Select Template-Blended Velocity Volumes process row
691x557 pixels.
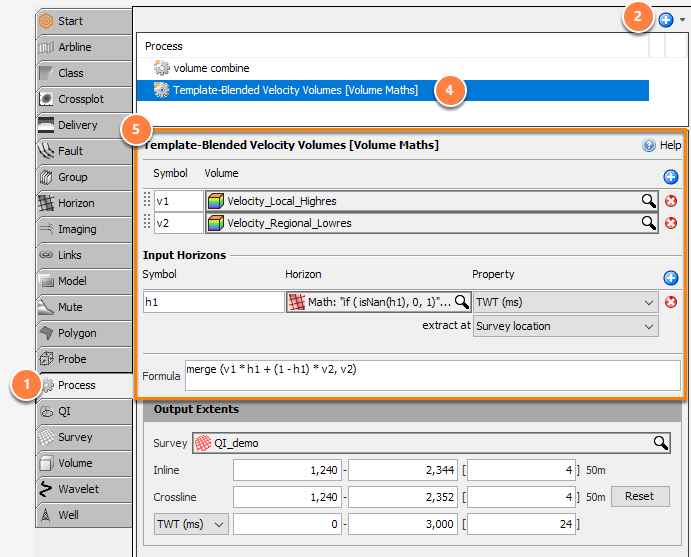pyautogui.click(x=393, y=90)
